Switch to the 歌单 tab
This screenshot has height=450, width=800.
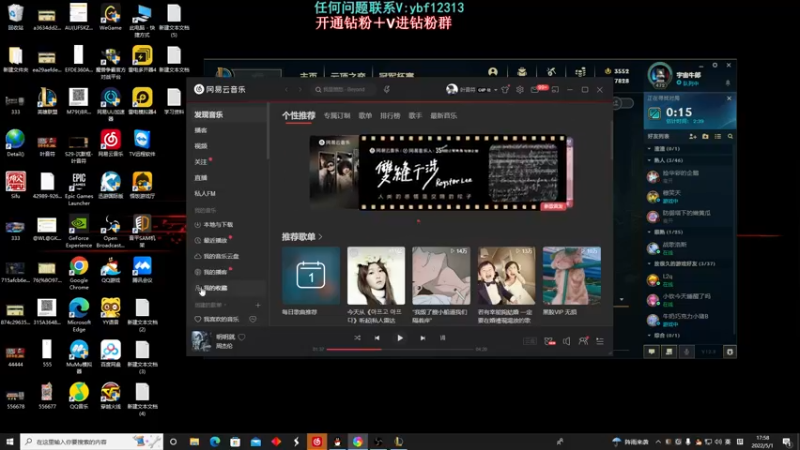tap(365, 116)
